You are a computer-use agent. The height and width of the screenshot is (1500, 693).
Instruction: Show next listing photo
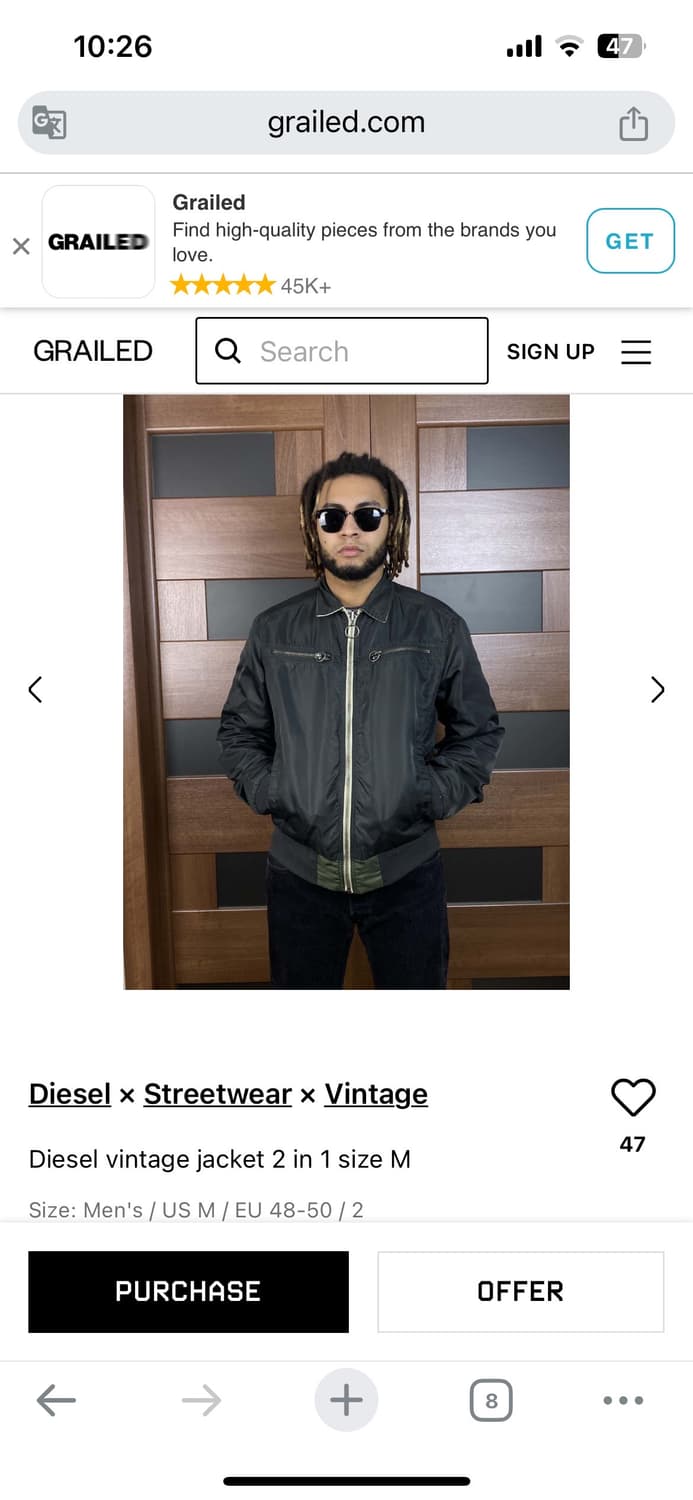[657, 689]
